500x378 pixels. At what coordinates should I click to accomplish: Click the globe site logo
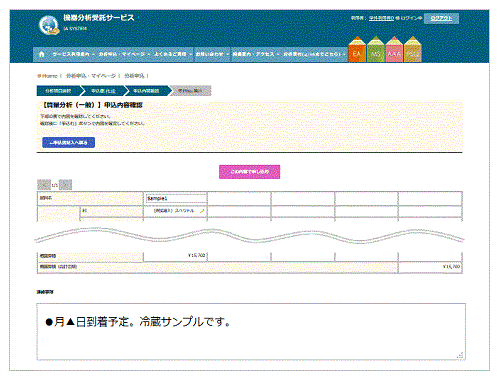(x=49, y=25)
